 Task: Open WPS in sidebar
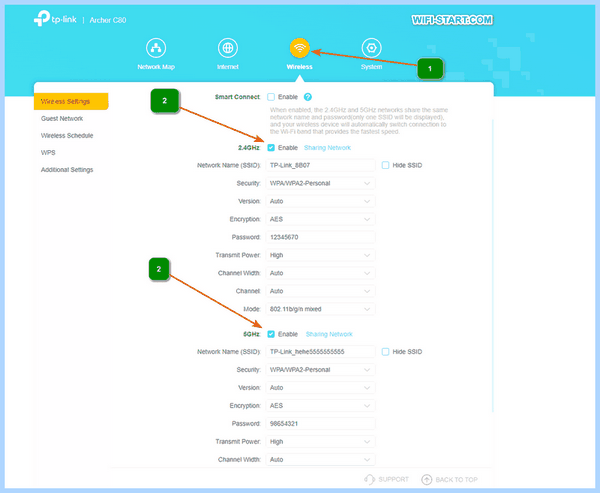[48, 153]
